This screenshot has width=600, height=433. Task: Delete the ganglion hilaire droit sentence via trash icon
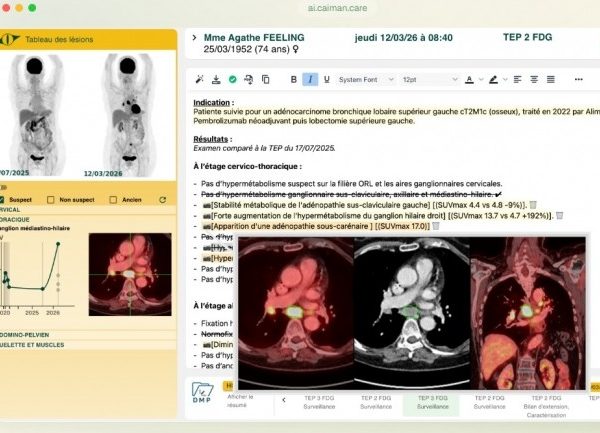(x=559, y=215)
